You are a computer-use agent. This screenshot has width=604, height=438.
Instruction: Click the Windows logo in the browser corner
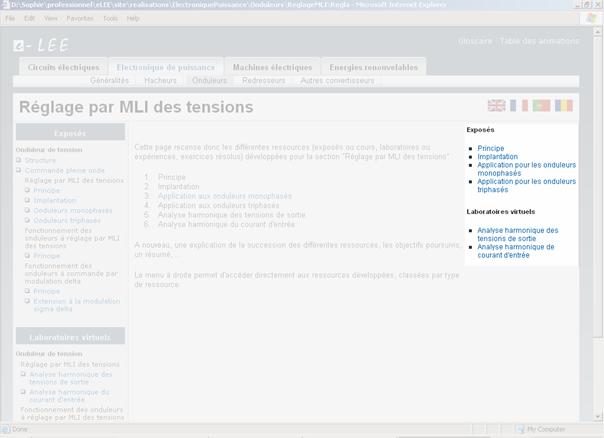coord(592,18)
